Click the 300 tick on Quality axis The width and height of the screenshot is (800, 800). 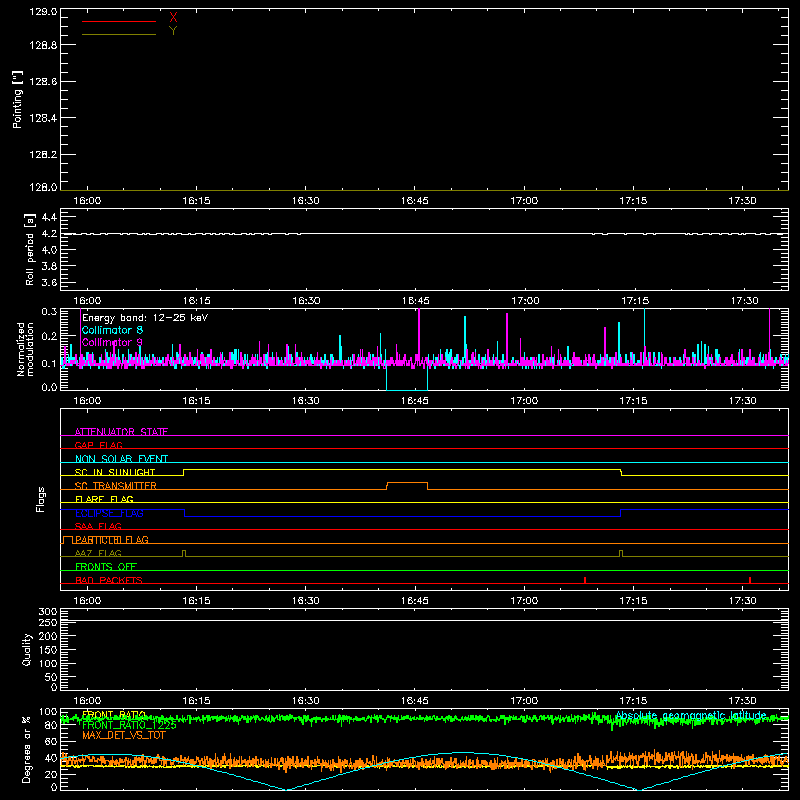pyautogui.click(x=48, y=612)
